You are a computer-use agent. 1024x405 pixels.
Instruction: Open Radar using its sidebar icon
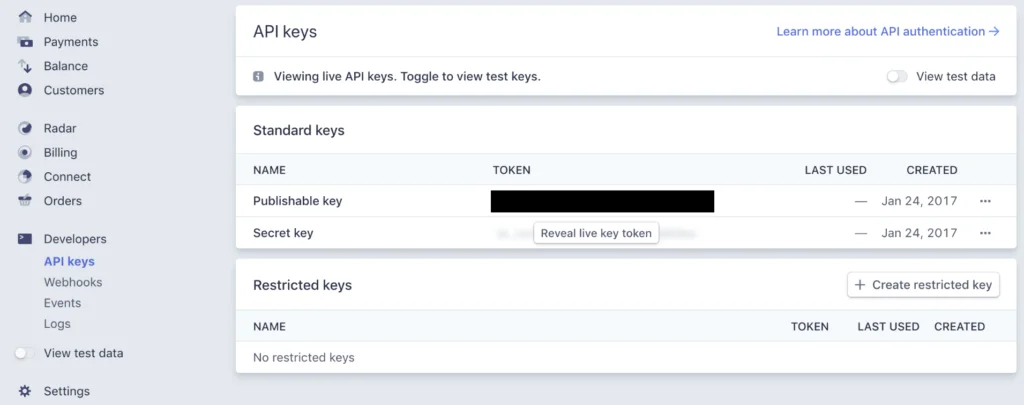(25, 128)
